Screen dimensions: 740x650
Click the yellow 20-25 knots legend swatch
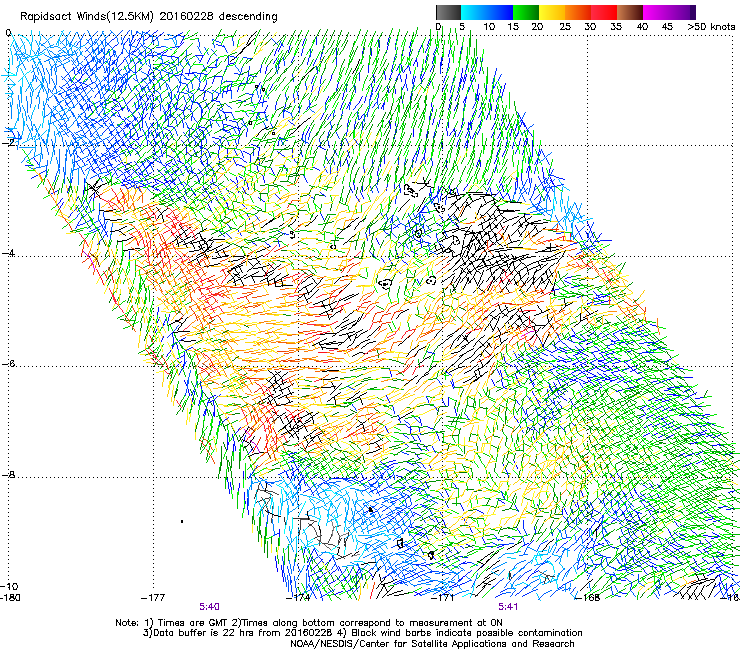[x=552, y=12]
